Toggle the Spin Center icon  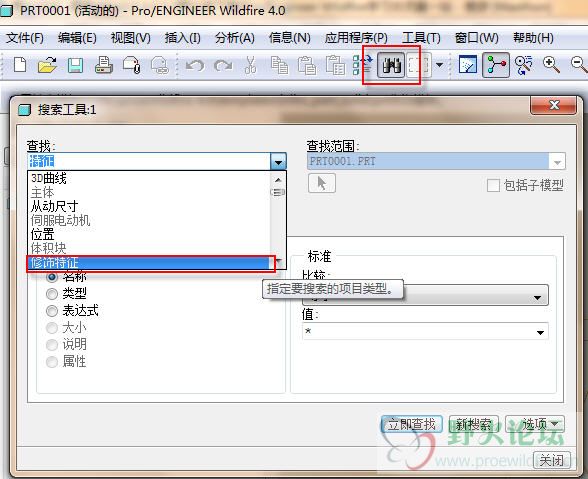pos(496,65)
